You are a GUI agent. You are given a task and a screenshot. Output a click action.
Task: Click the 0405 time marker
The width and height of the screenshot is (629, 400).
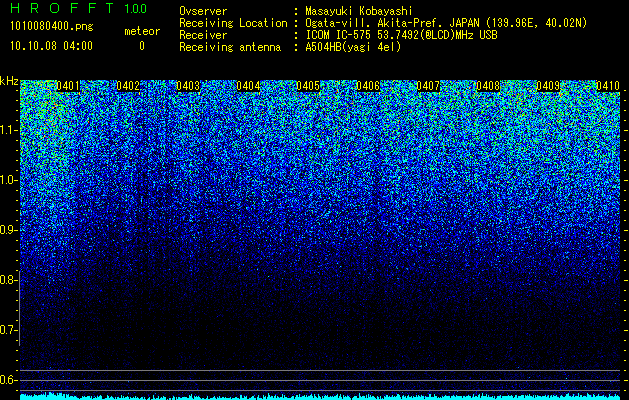[308, 86]
